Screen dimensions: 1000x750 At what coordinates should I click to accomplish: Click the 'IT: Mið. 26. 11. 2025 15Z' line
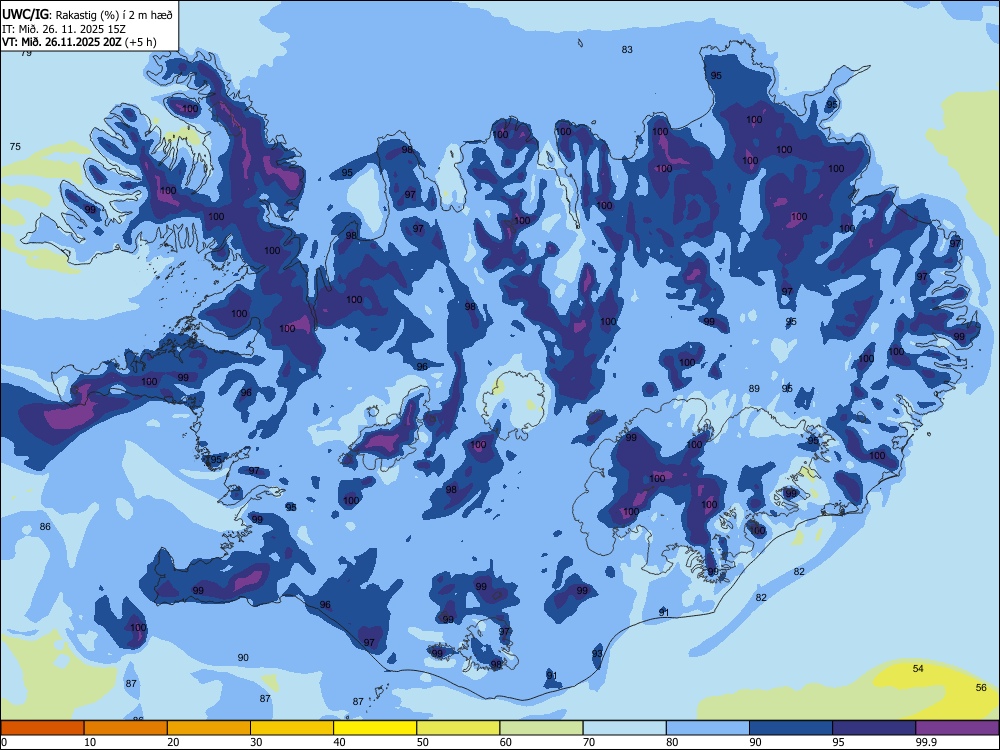pos(64,29)
